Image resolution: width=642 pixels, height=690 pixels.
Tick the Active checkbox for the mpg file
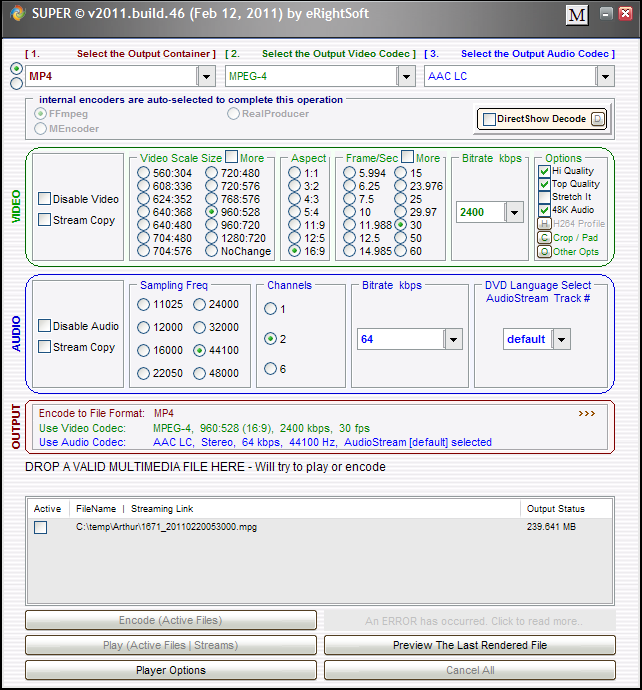[40, 527]
